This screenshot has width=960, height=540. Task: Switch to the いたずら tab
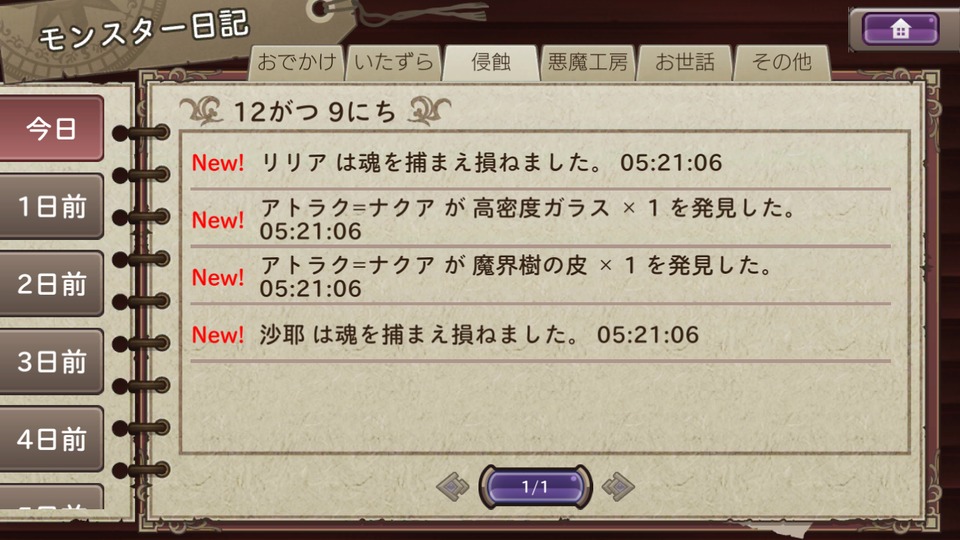393,62
